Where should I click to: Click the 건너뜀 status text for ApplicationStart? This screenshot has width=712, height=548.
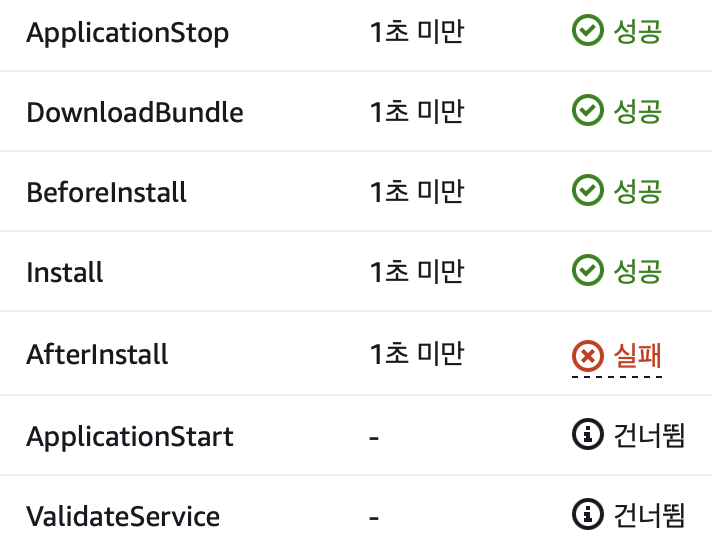(649, 435)
